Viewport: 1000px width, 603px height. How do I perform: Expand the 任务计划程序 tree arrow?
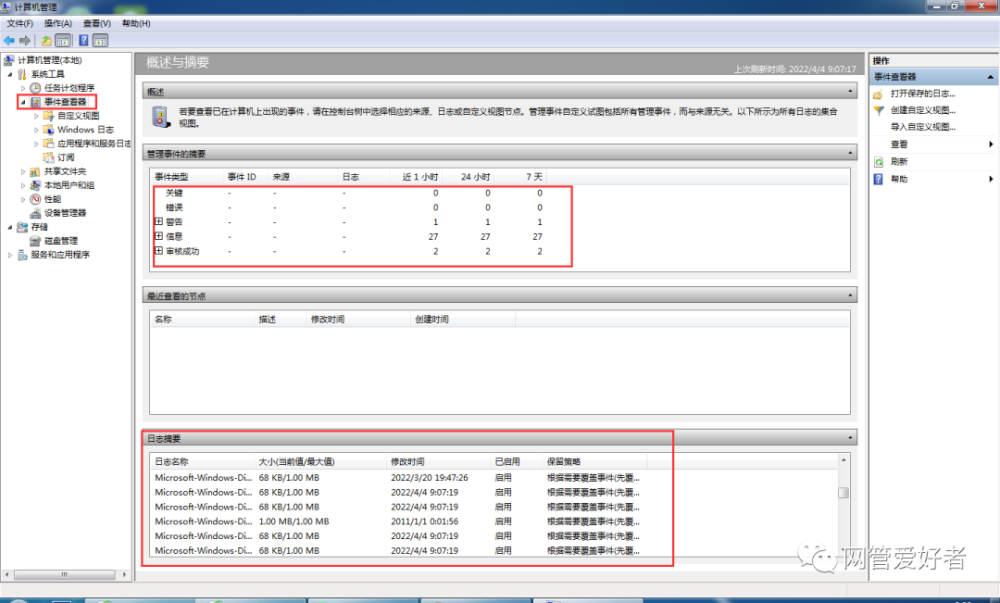point(23,88)
